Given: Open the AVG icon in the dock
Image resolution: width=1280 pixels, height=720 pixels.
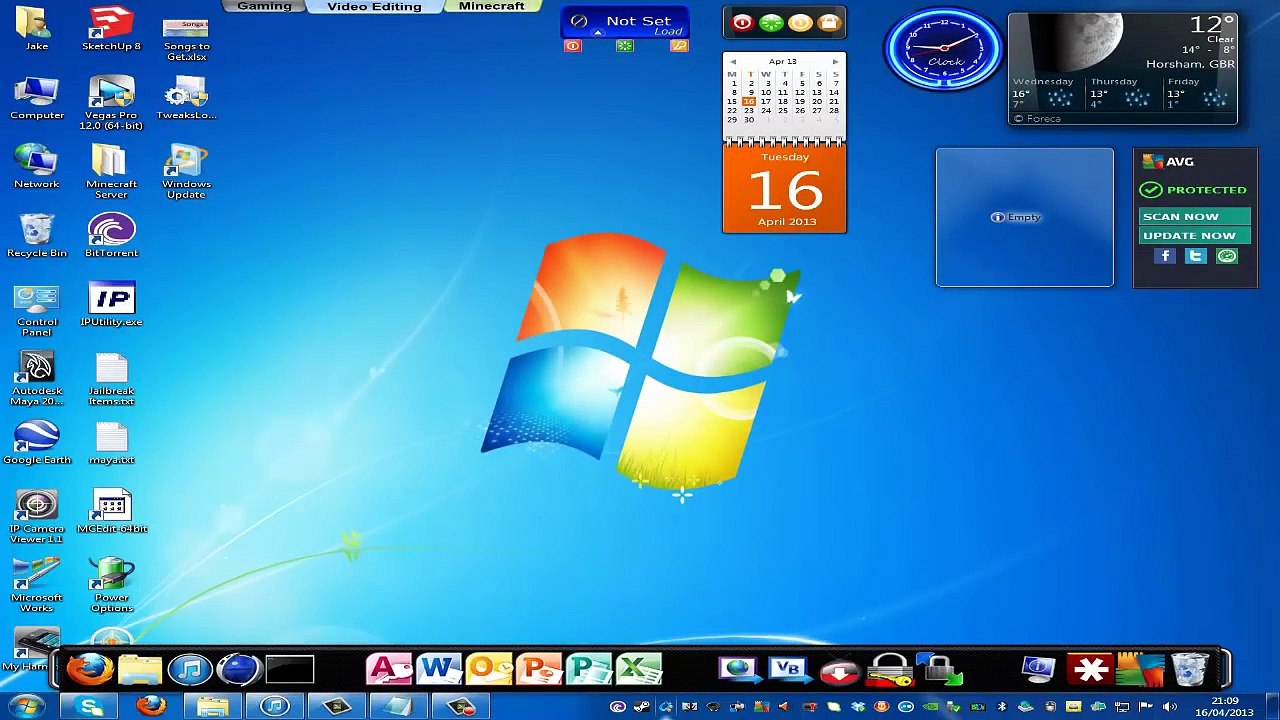Looking at the screenshot, I should pos(1139,668).
